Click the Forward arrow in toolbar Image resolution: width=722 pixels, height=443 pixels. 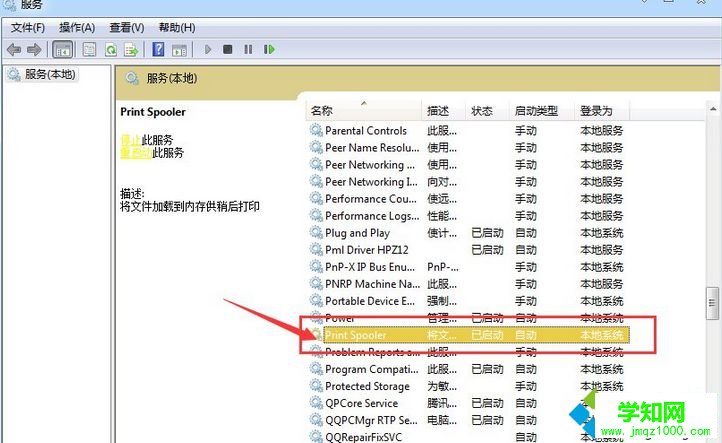point(34,49)
